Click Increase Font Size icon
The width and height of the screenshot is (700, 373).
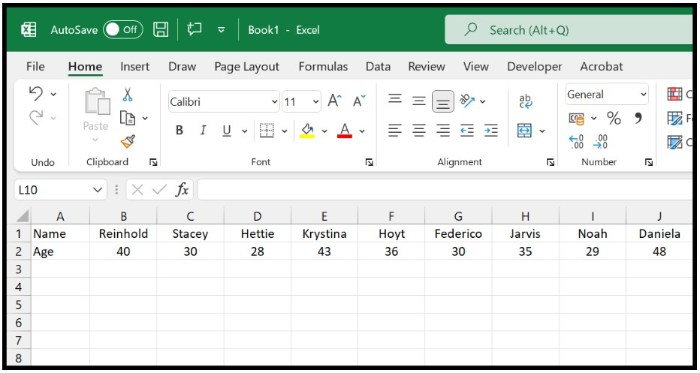pyautogui.click(x=334, y=101)
